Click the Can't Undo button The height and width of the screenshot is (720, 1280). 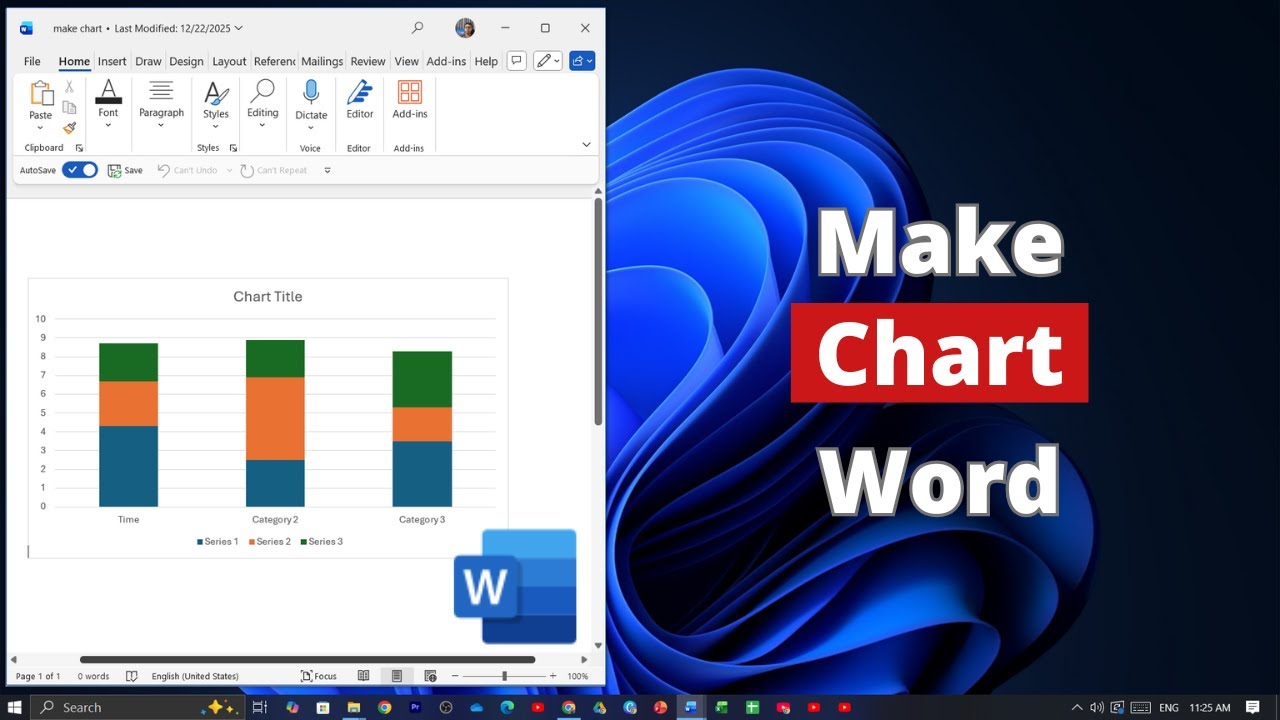(x=187, y=170)
